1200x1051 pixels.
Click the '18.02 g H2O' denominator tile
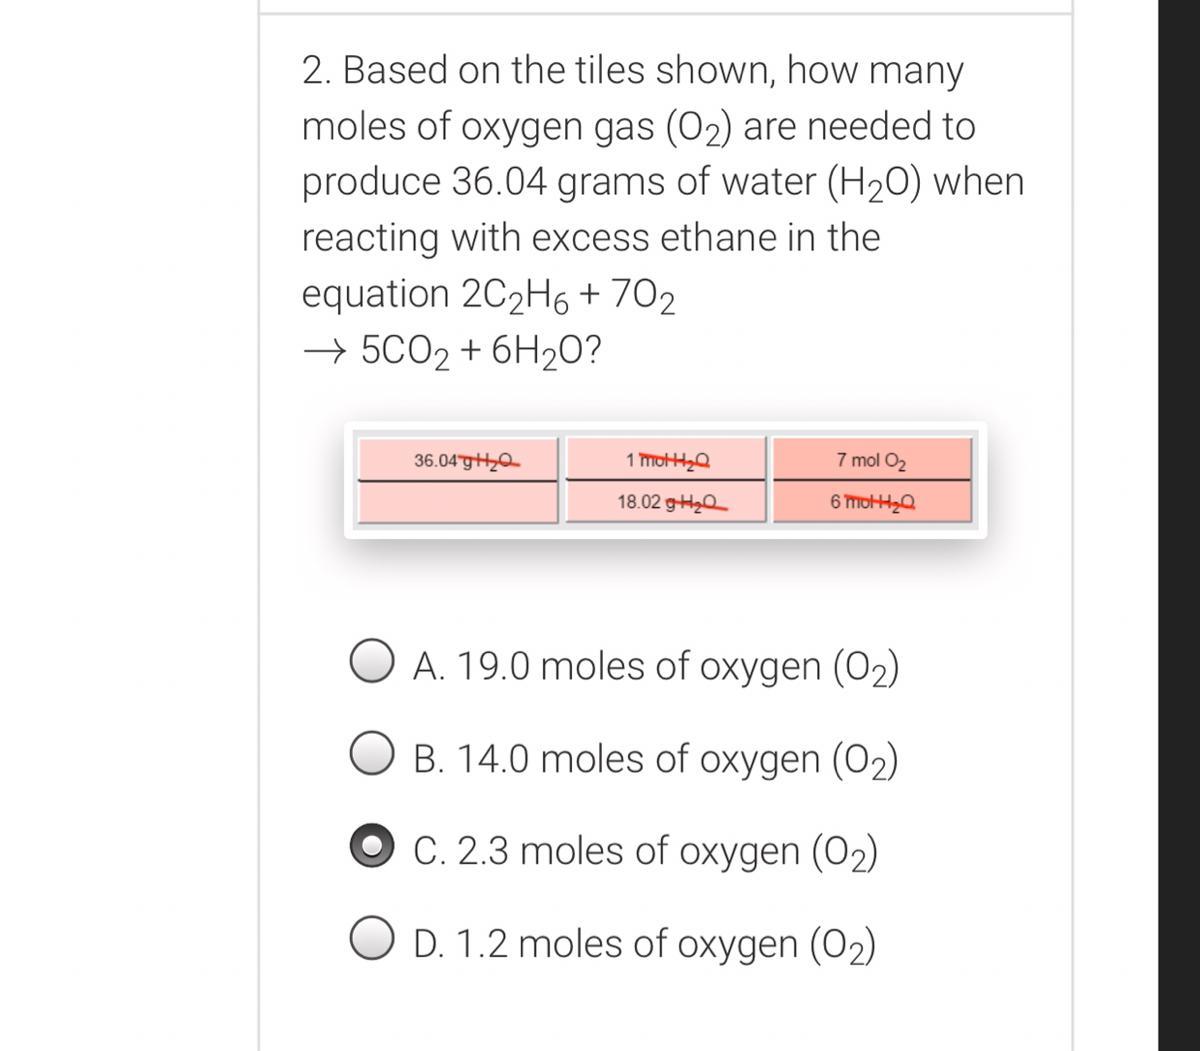pos(666,502)
